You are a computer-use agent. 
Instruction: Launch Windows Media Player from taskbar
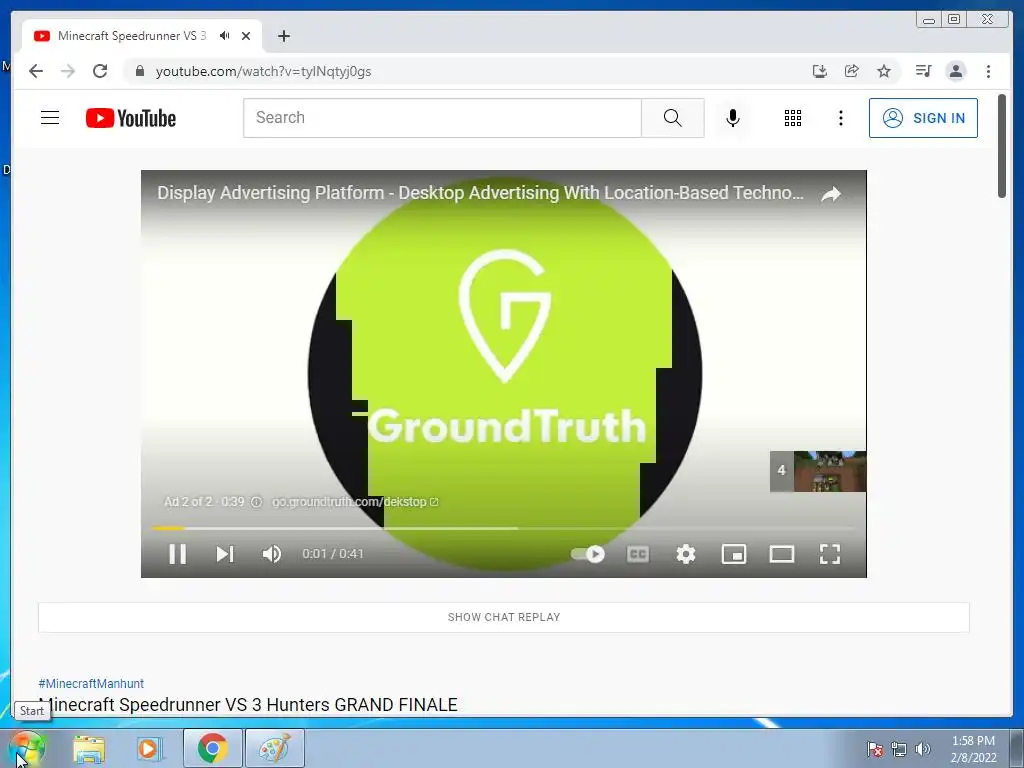[150, 749]
